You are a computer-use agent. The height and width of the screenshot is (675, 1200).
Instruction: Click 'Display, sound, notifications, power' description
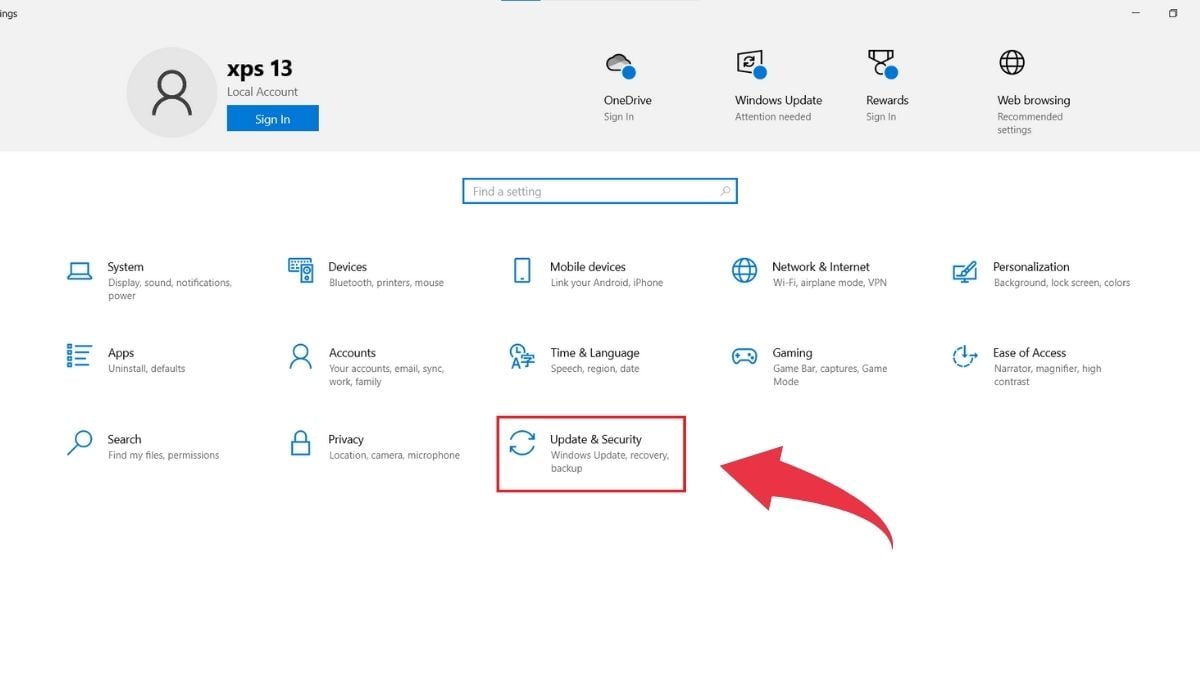click(170, 289)
